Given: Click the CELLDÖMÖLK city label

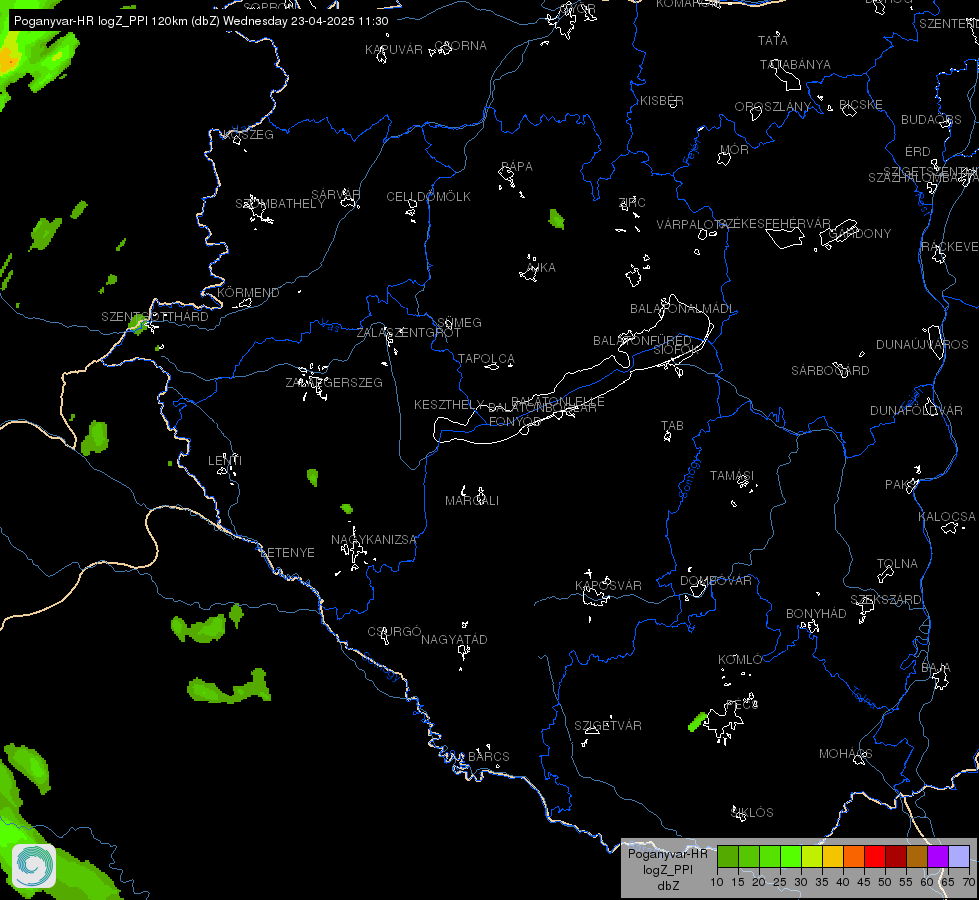Looking at the screenshot, I should pos(428,197).
